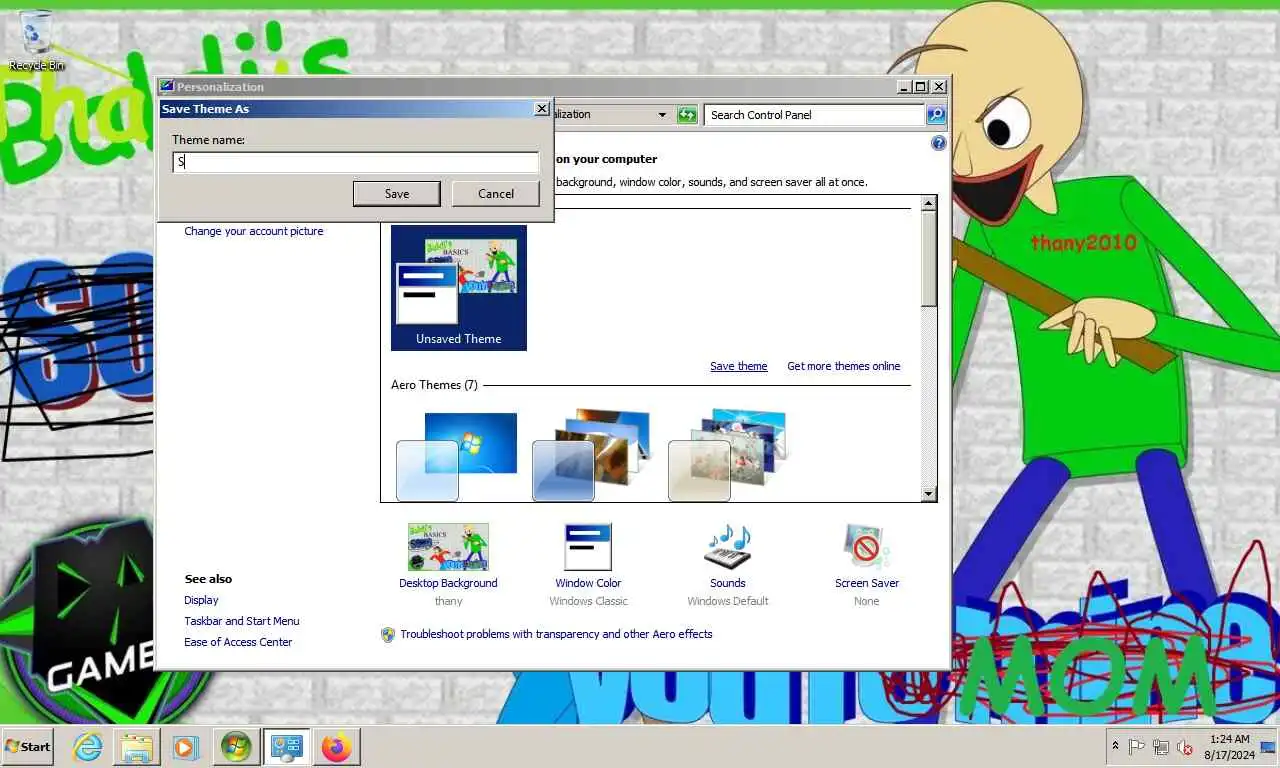The image size is (1280, 768).
Task: Open the Display link under See also
Action: (x=201, y=600)
